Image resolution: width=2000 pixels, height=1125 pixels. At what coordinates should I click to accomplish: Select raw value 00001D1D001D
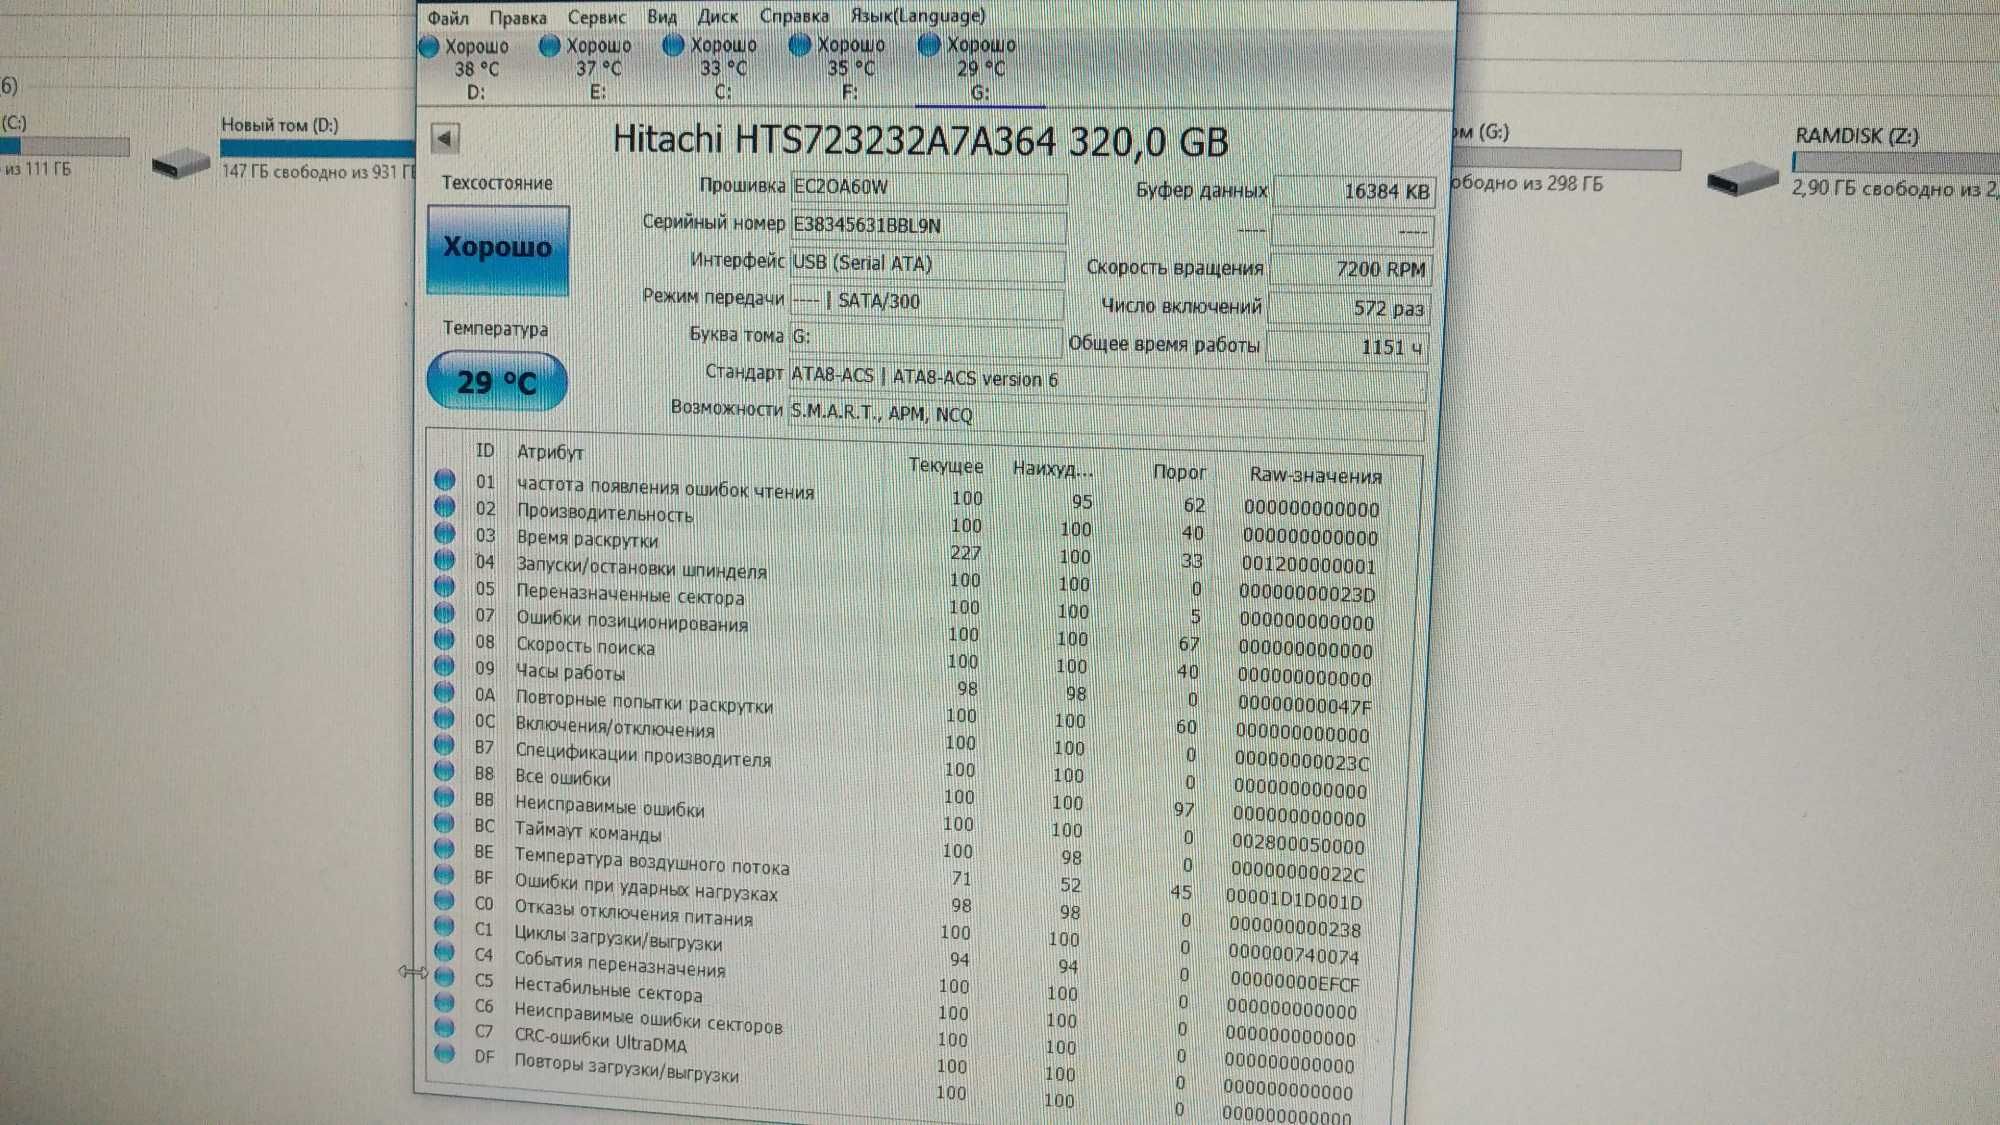tap(1294, 900)
